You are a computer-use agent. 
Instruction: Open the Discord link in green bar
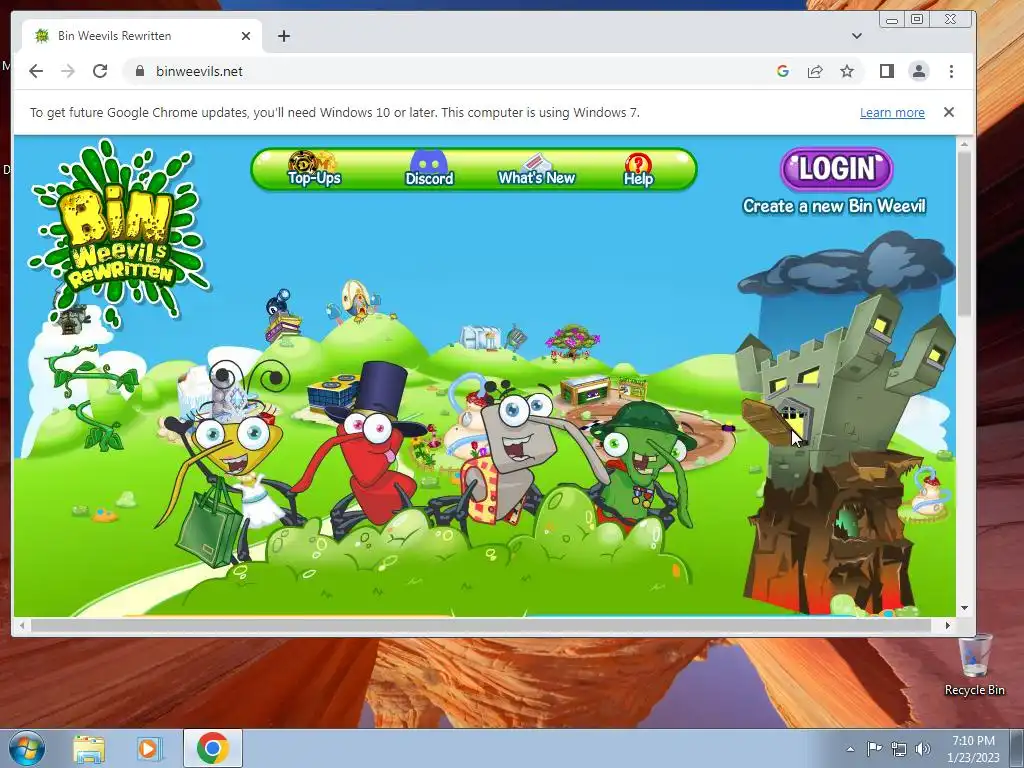(x=428, y=169)
